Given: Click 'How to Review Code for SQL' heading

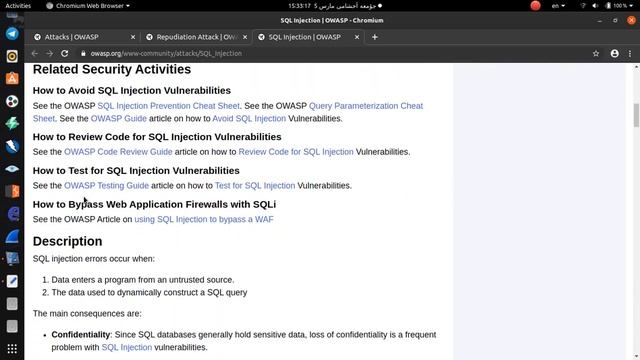Looking at the screenshot, I should [x=157, y=137].
